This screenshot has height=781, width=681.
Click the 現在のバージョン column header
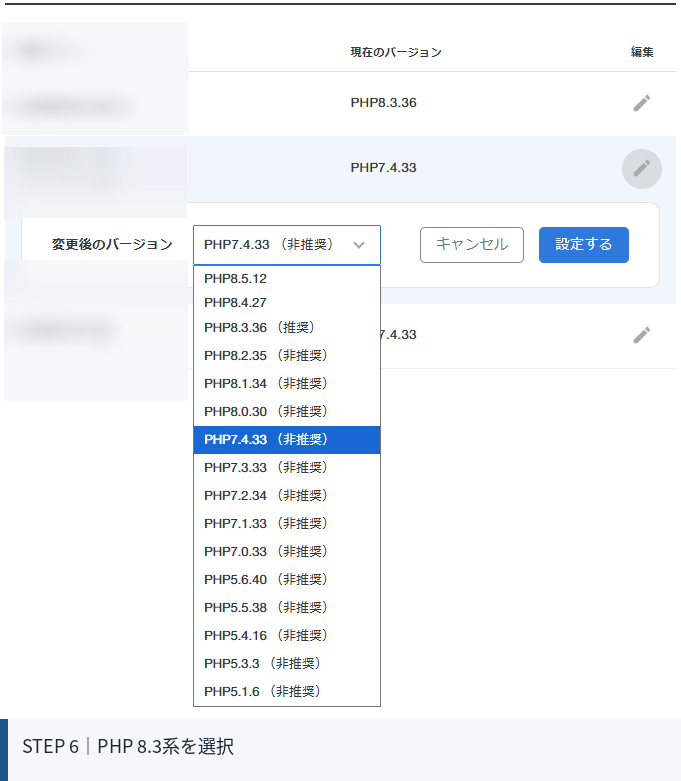(x=396, y=52)
